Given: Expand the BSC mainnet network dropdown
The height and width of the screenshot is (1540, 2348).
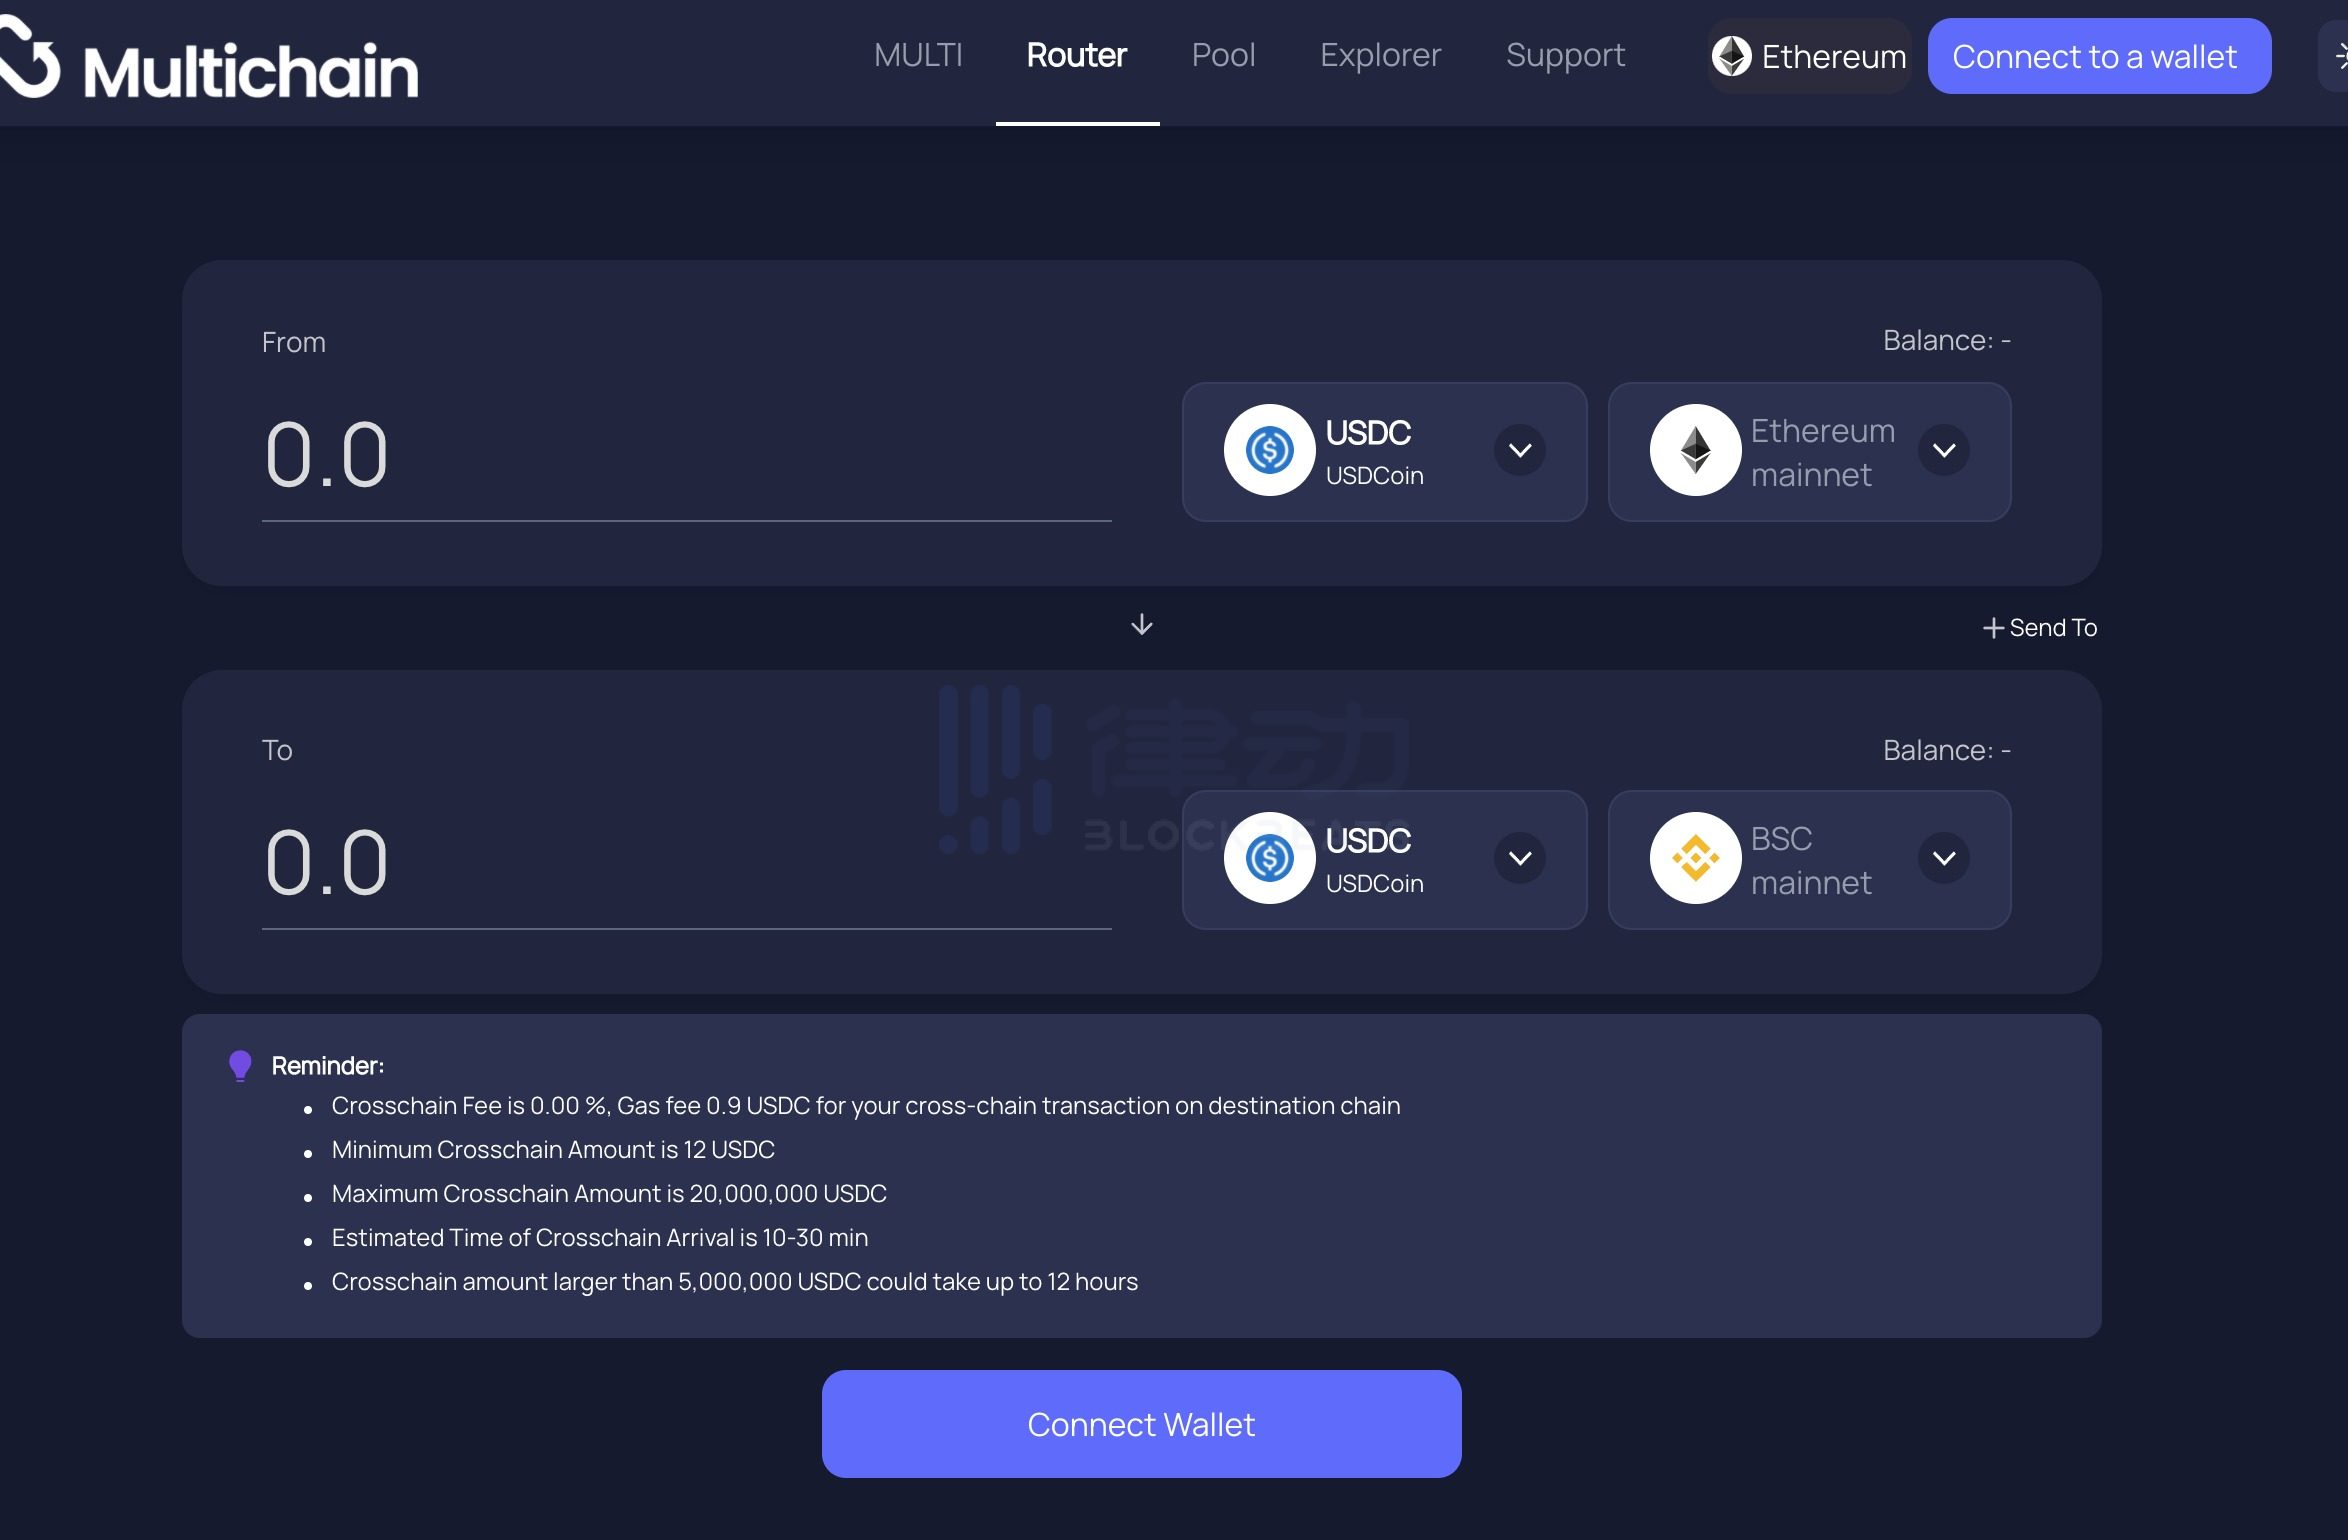Looking at the screenshot, I should [x=1944, y=858].
